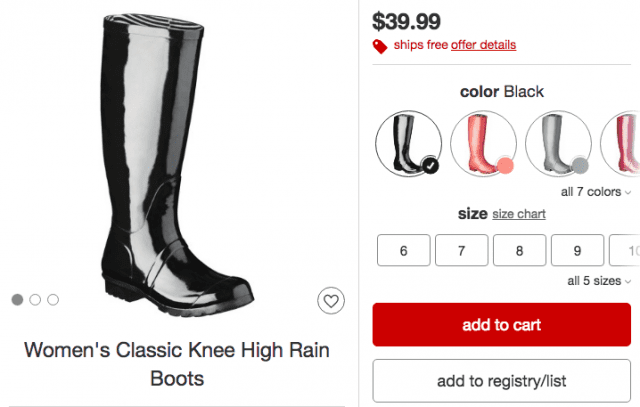Switch to the third product image dot

tap(53, 300)
